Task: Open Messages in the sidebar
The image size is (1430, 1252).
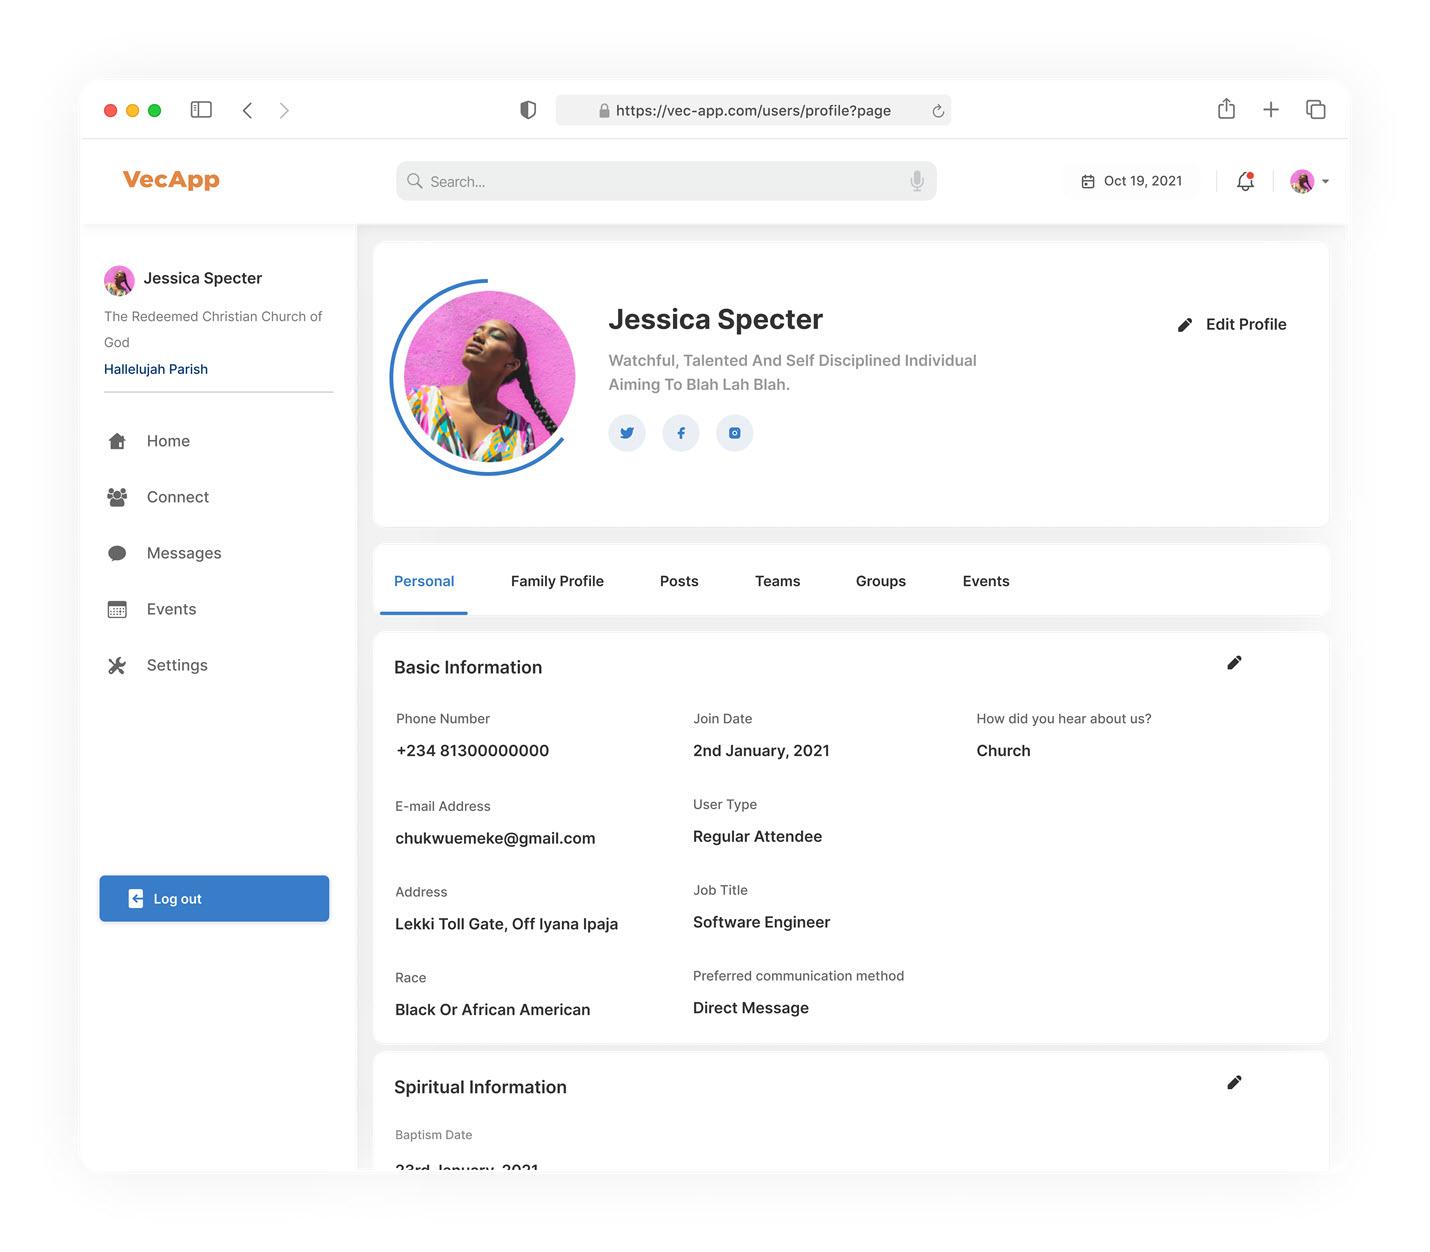Action: coord(183,553)
